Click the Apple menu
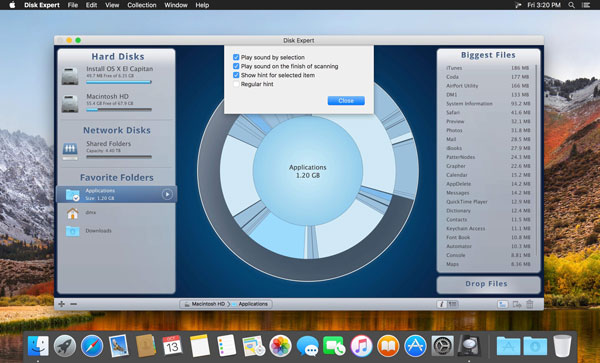600x363 pixels. tap(12, 5)
